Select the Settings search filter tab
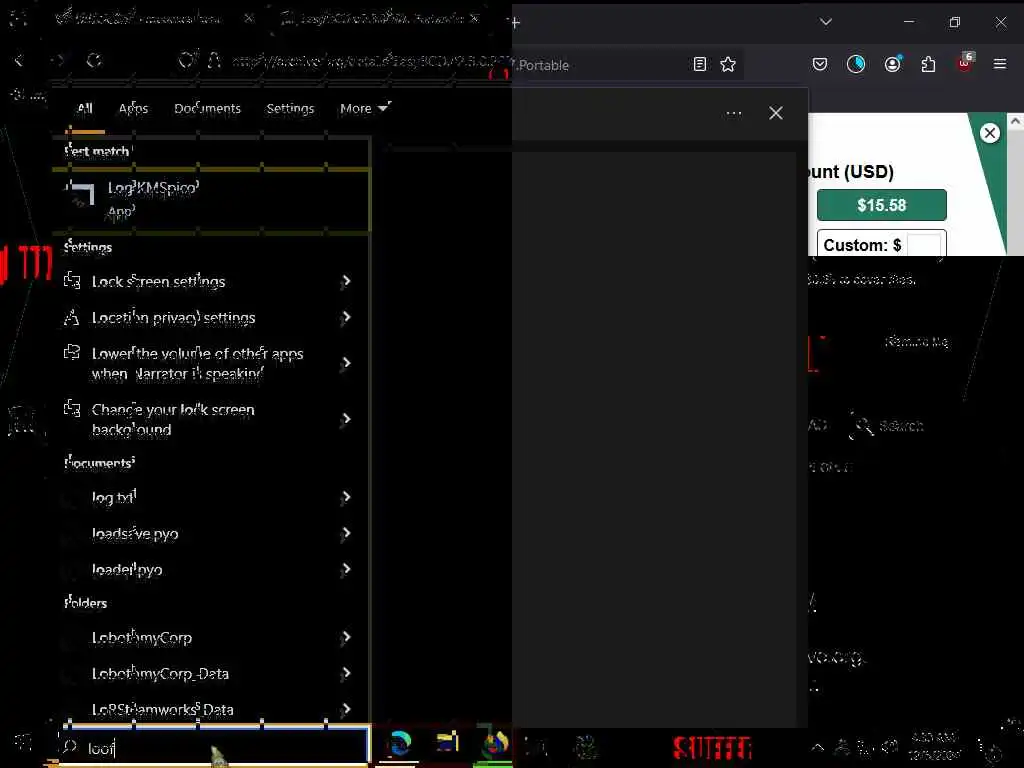The width and height of the screenshot is (1024, 768). tap(290, 108)
